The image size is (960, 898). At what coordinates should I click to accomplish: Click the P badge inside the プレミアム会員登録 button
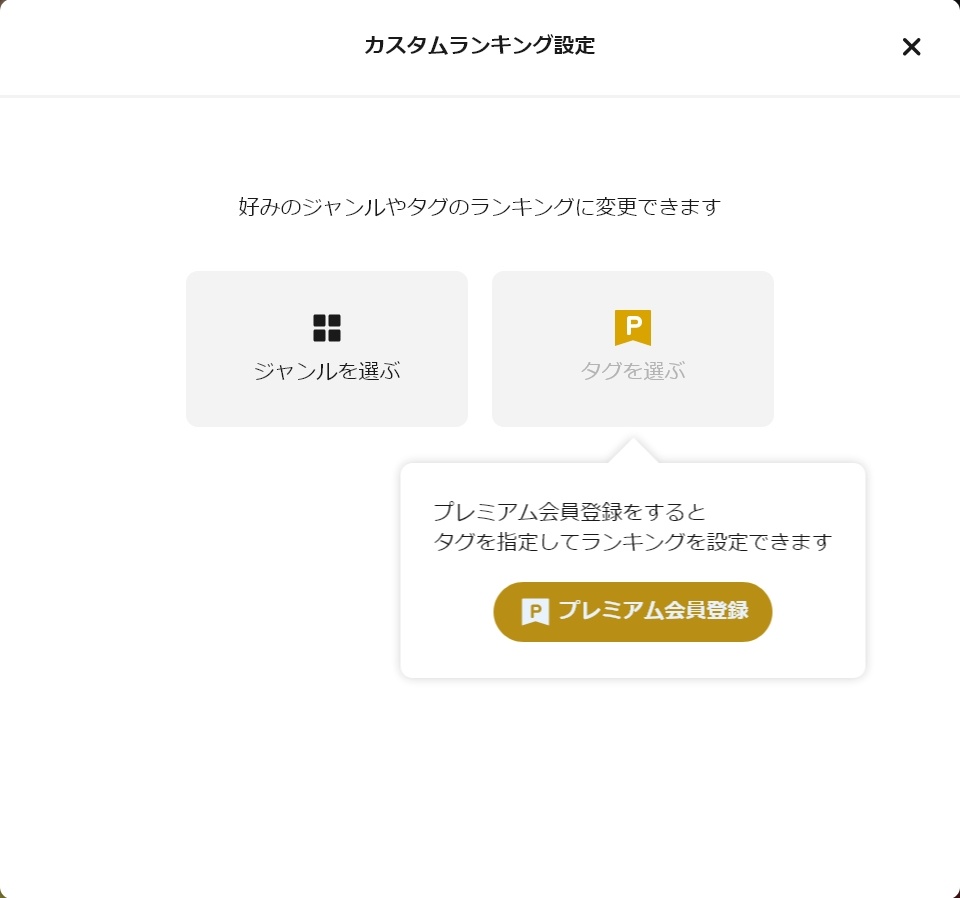[x=536, y=612]
